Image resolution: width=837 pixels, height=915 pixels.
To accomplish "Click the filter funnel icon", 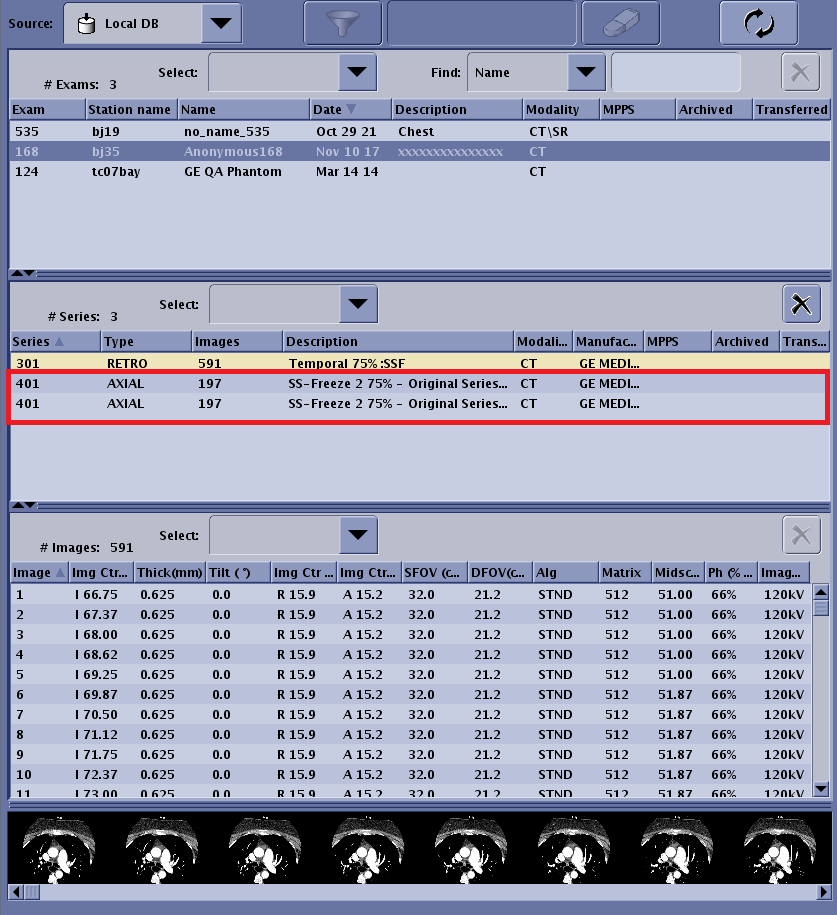I will 343,23.
